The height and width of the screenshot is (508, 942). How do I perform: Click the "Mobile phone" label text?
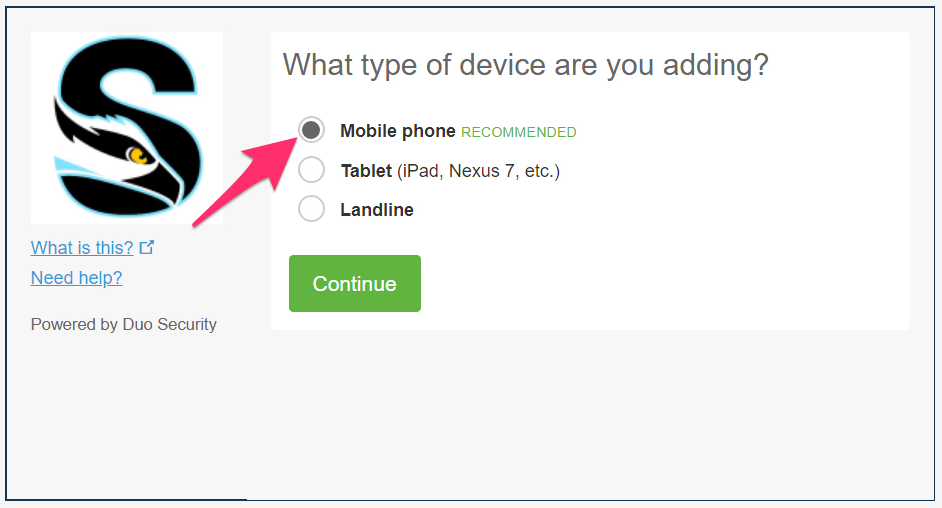pos(398,131)
